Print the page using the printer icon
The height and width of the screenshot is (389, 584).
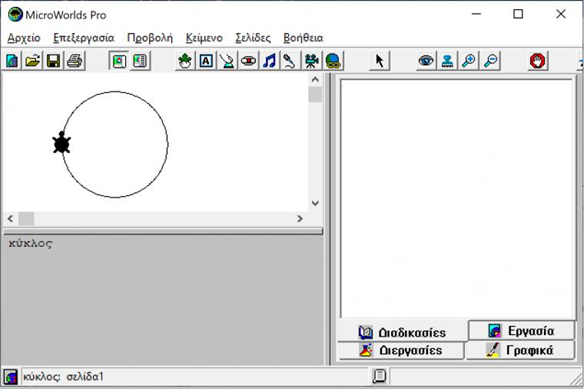click(74, 61)
